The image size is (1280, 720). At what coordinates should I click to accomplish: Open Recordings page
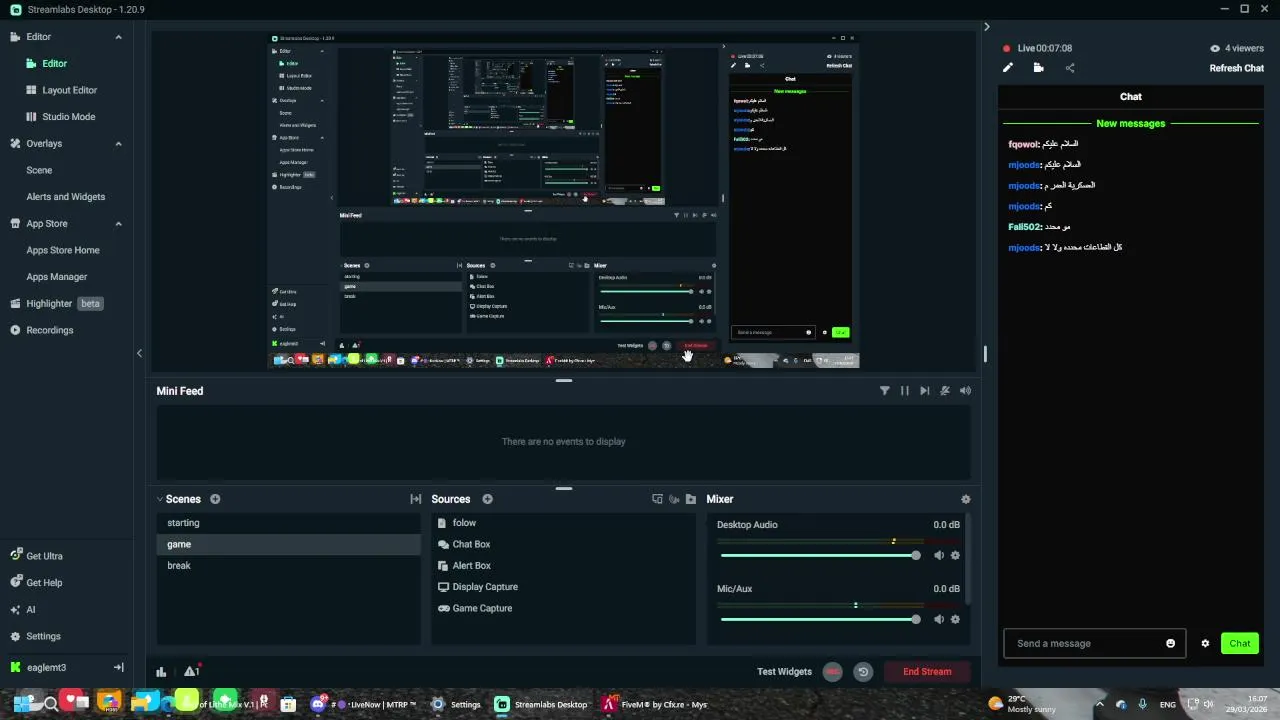(x=49, y=330)
